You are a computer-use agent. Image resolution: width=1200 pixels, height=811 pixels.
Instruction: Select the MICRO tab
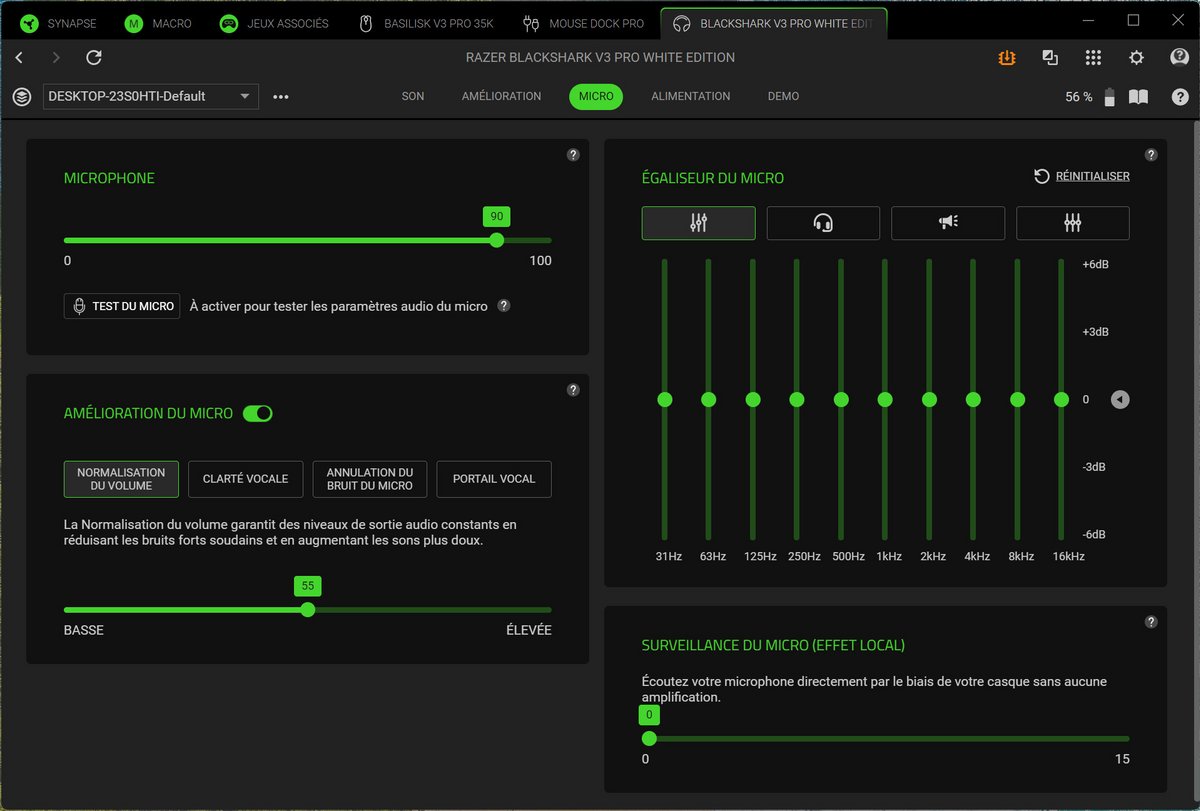coord(596,97)
